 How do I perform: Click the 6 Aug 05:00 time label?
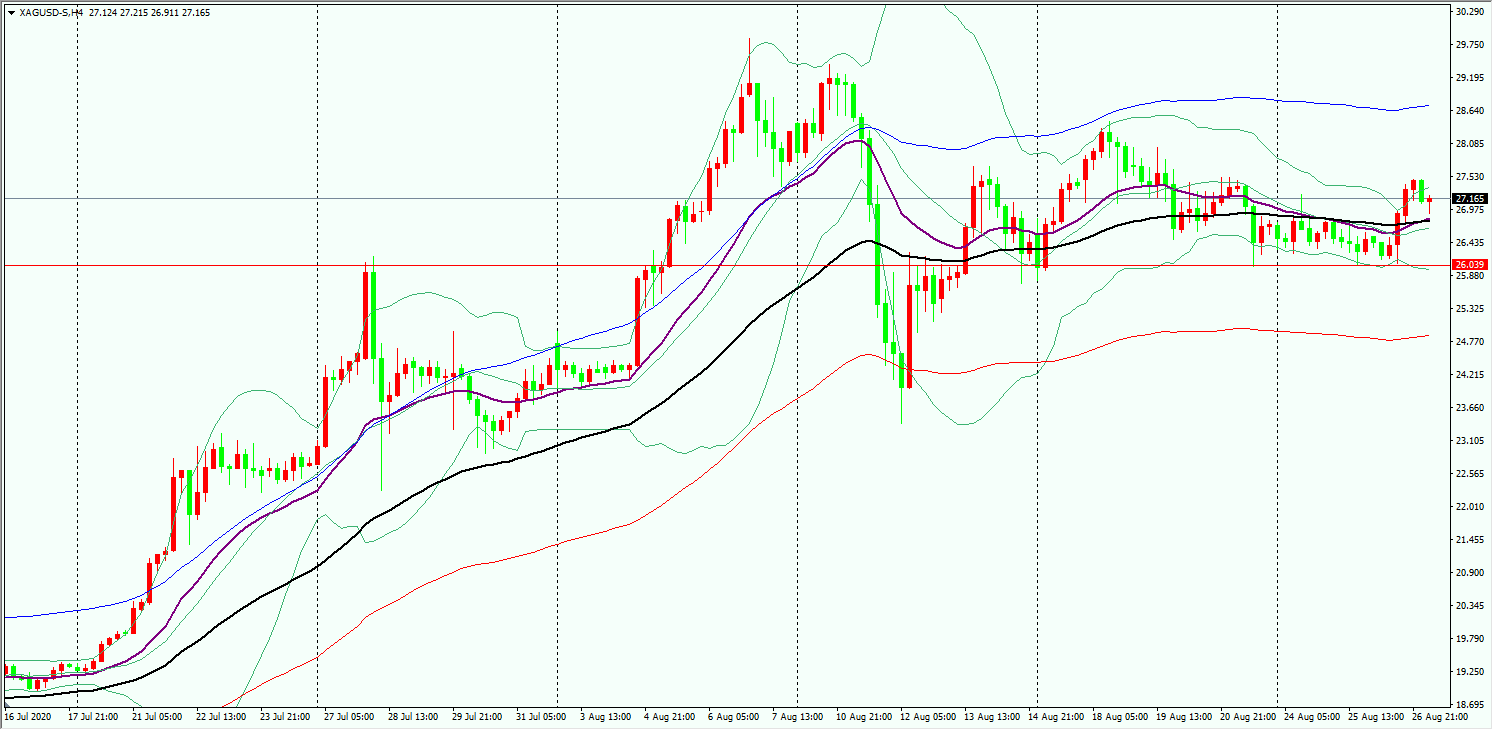click(x=732, y=717)
